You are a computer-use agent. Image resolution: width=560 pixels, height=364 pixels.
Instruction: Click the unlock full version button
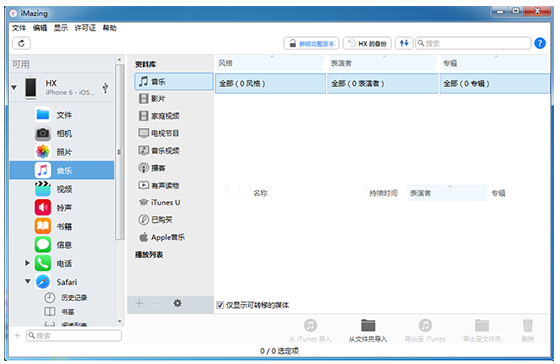pyautogui.click(x=312, y=44)
